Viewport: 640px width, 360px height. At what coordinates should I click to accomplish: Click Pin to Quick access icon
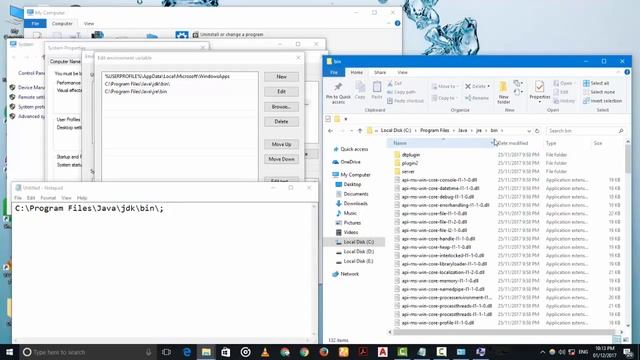[x=338, y=87]
